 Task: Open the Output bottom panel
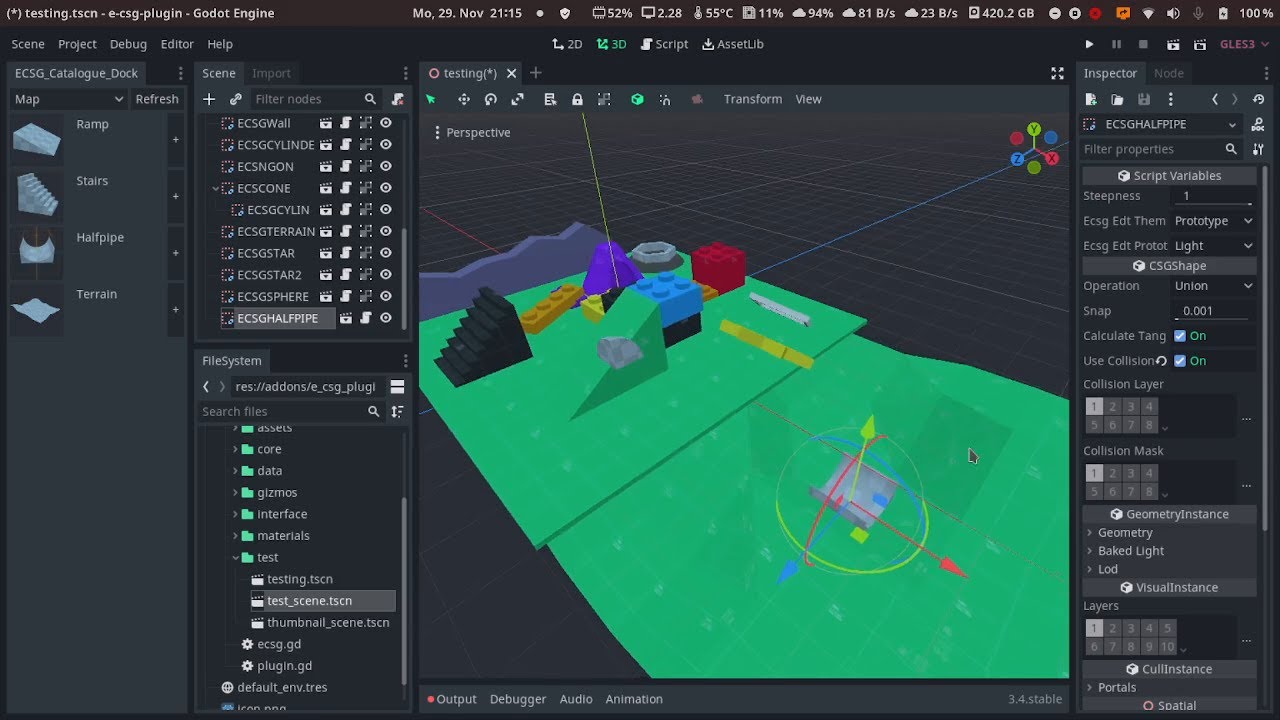[452, 699]
